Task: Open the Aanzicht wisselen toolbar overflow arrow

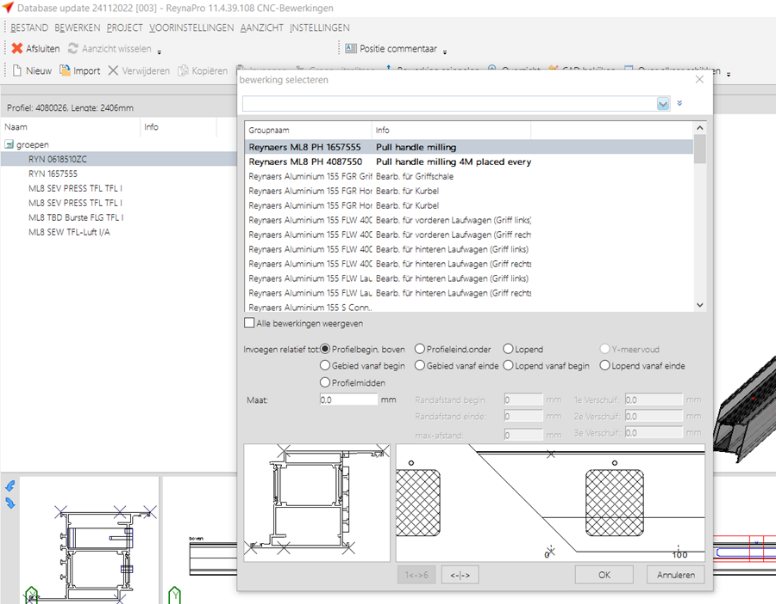Action: pyautogui.click(x=159, y=51)
